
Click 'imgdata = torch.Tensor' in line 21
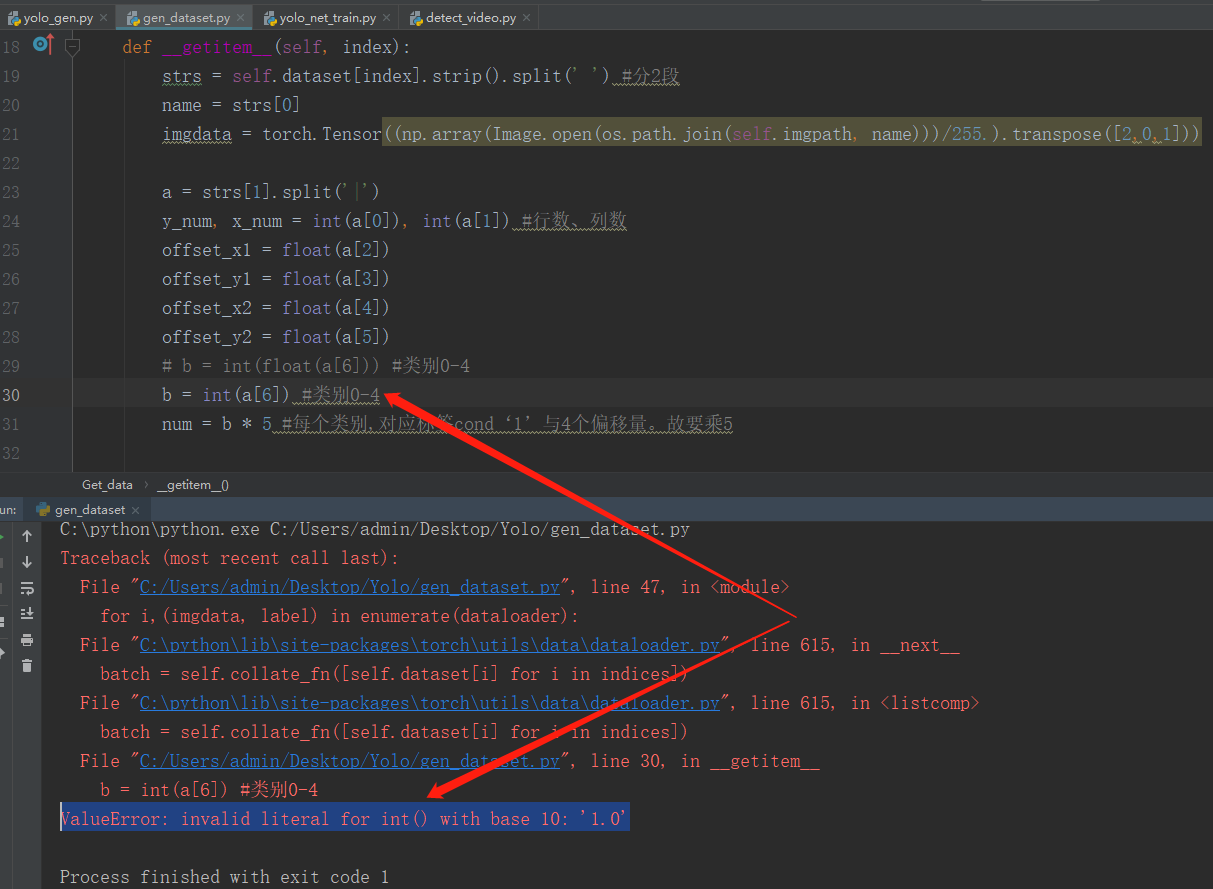[271, 134]
